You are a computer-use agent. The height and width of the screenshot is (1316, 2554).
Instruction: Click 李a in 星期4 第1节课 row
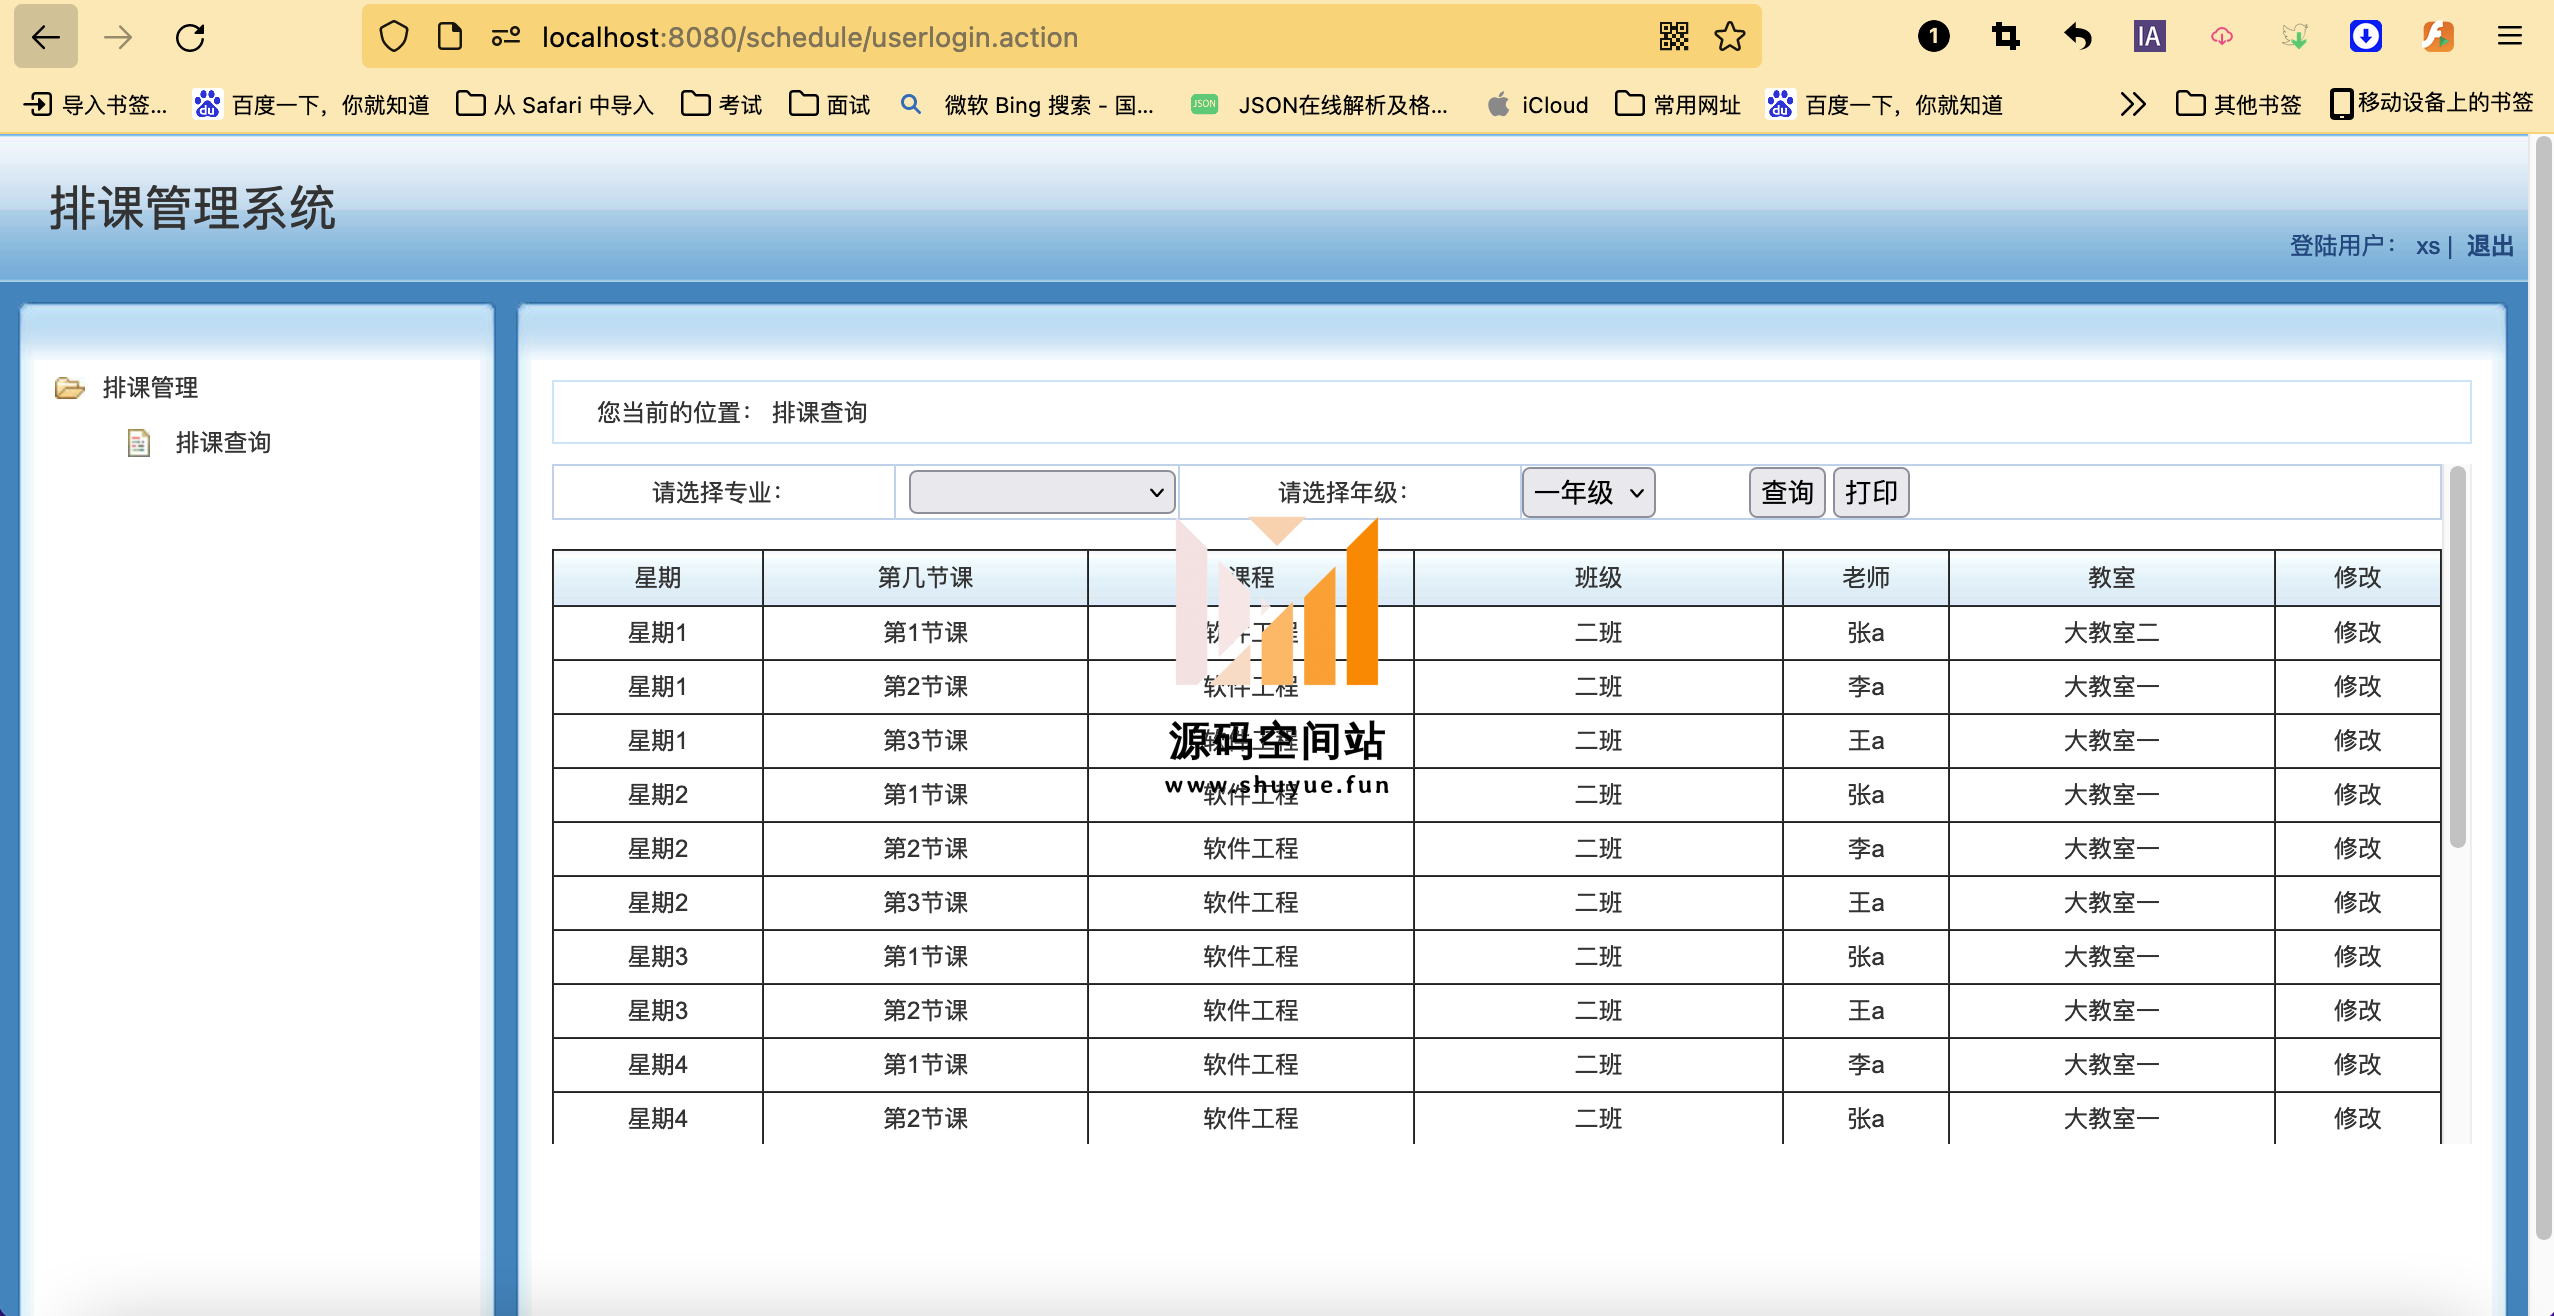(1866, 1065)
